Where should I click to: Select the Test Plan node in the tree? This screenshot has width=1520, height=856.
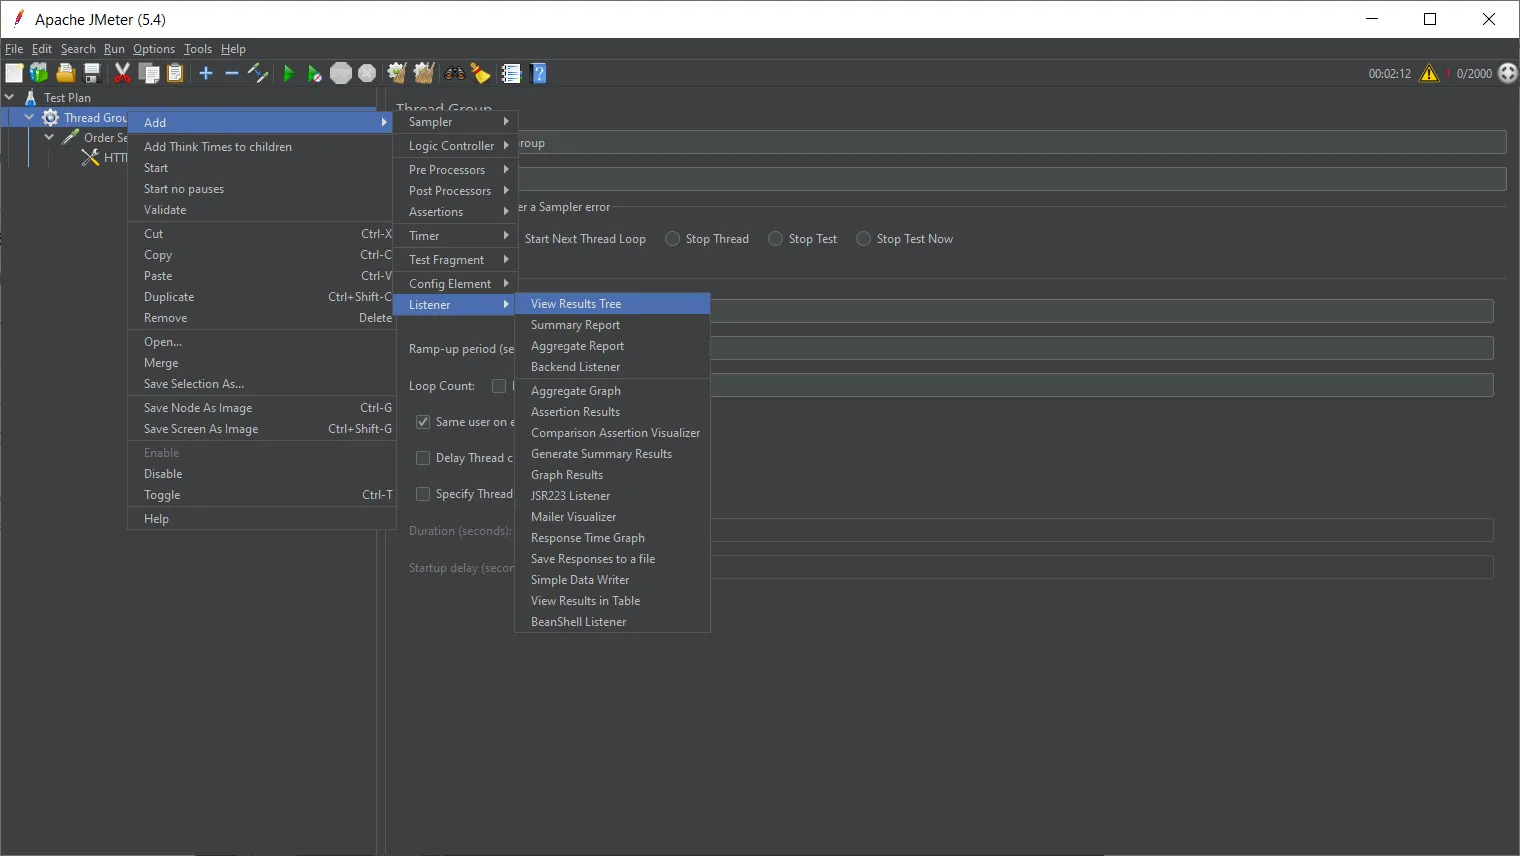point(67,98)
